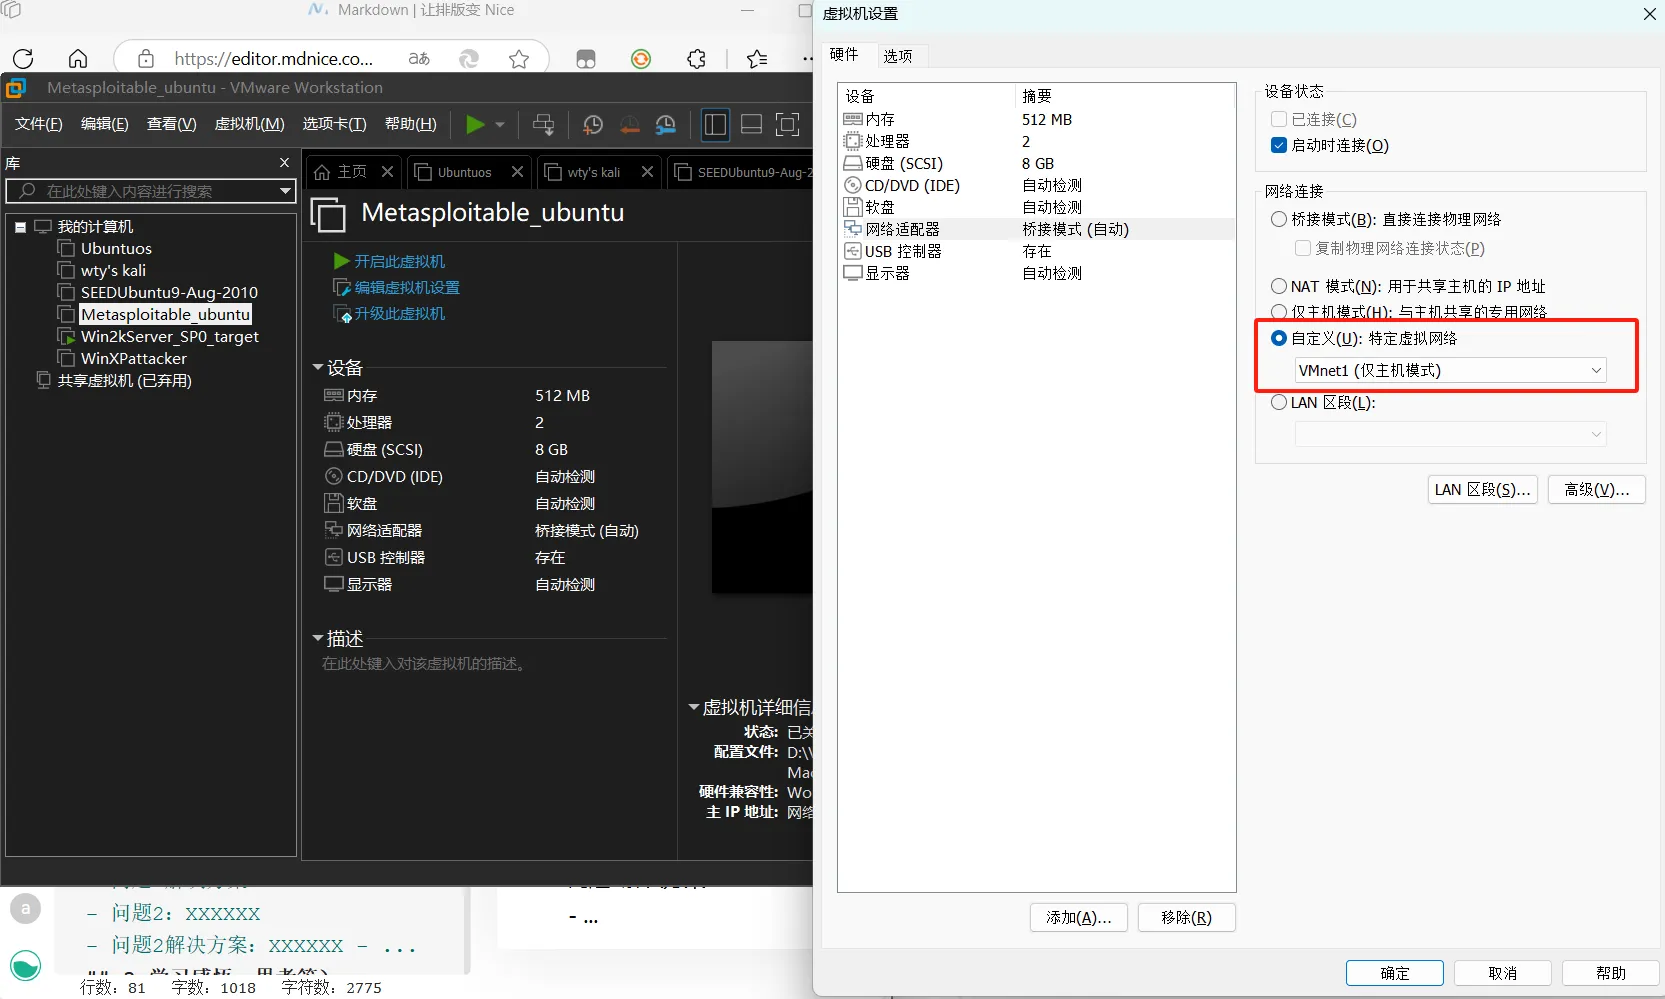Select Win2kServer_SP0_target in the library tree
Viewport: 1665px width, 999px height.
coord(169,336)
